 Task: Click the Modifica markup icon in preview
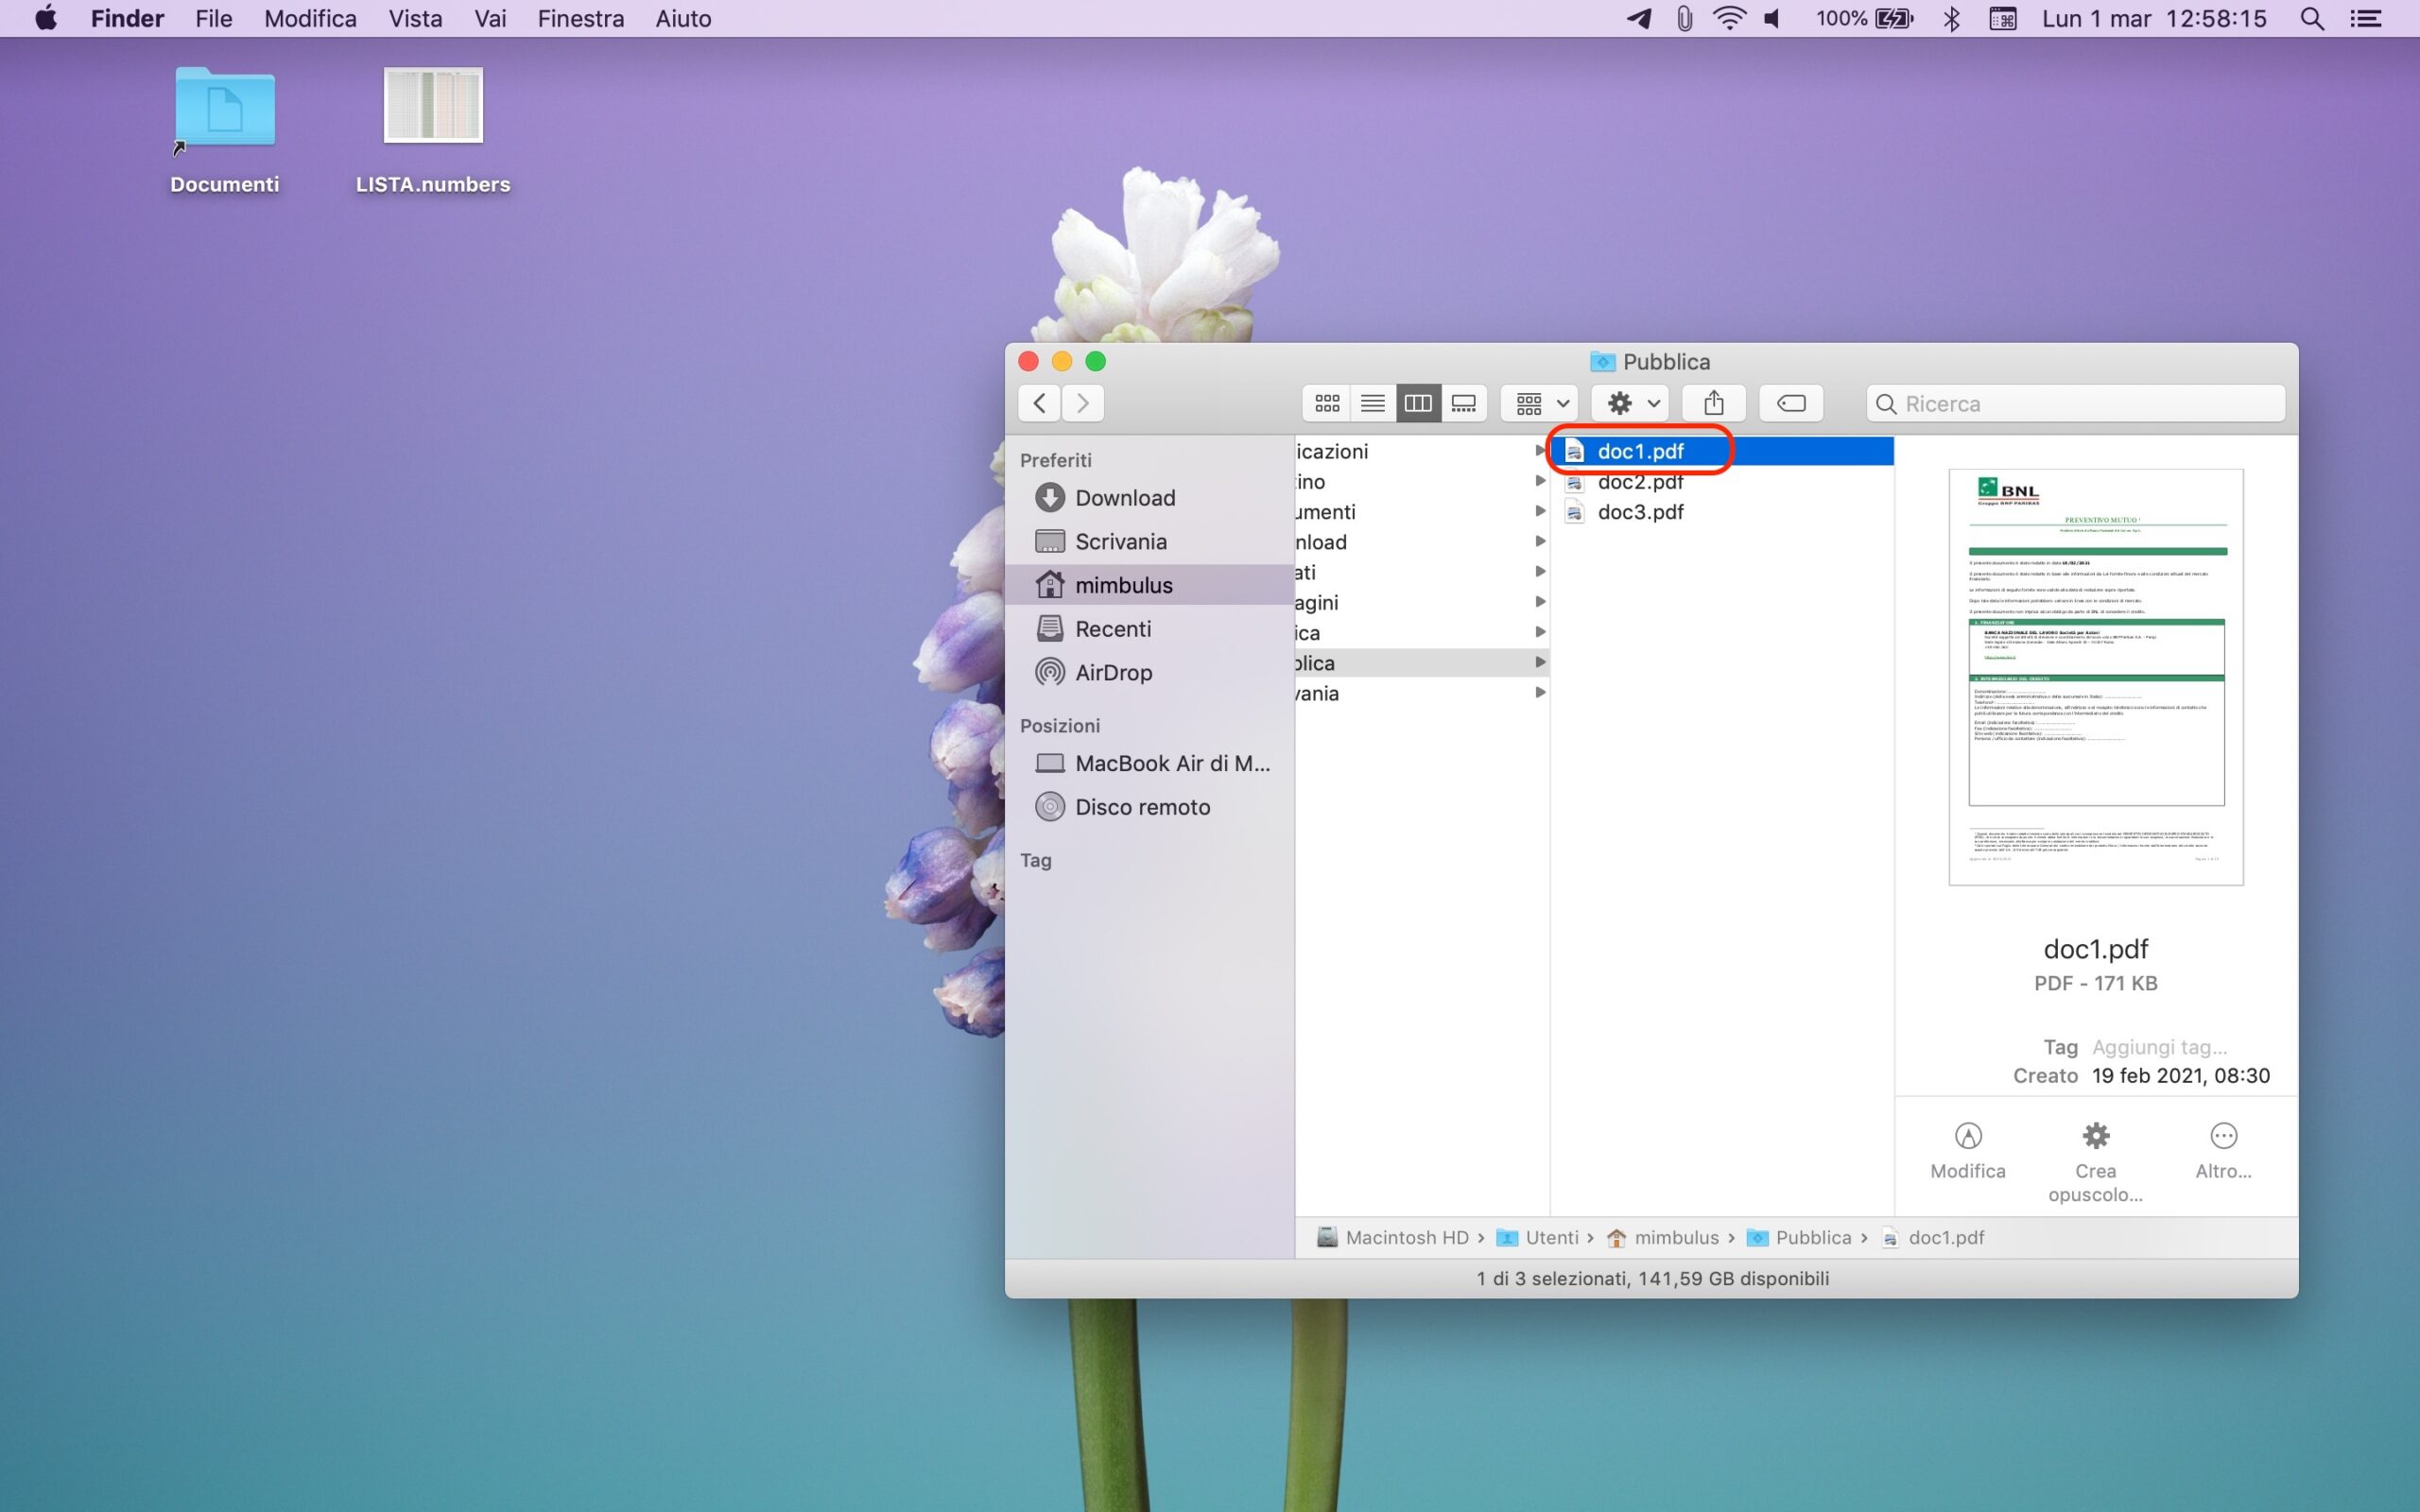(x=1967, y=1136)
